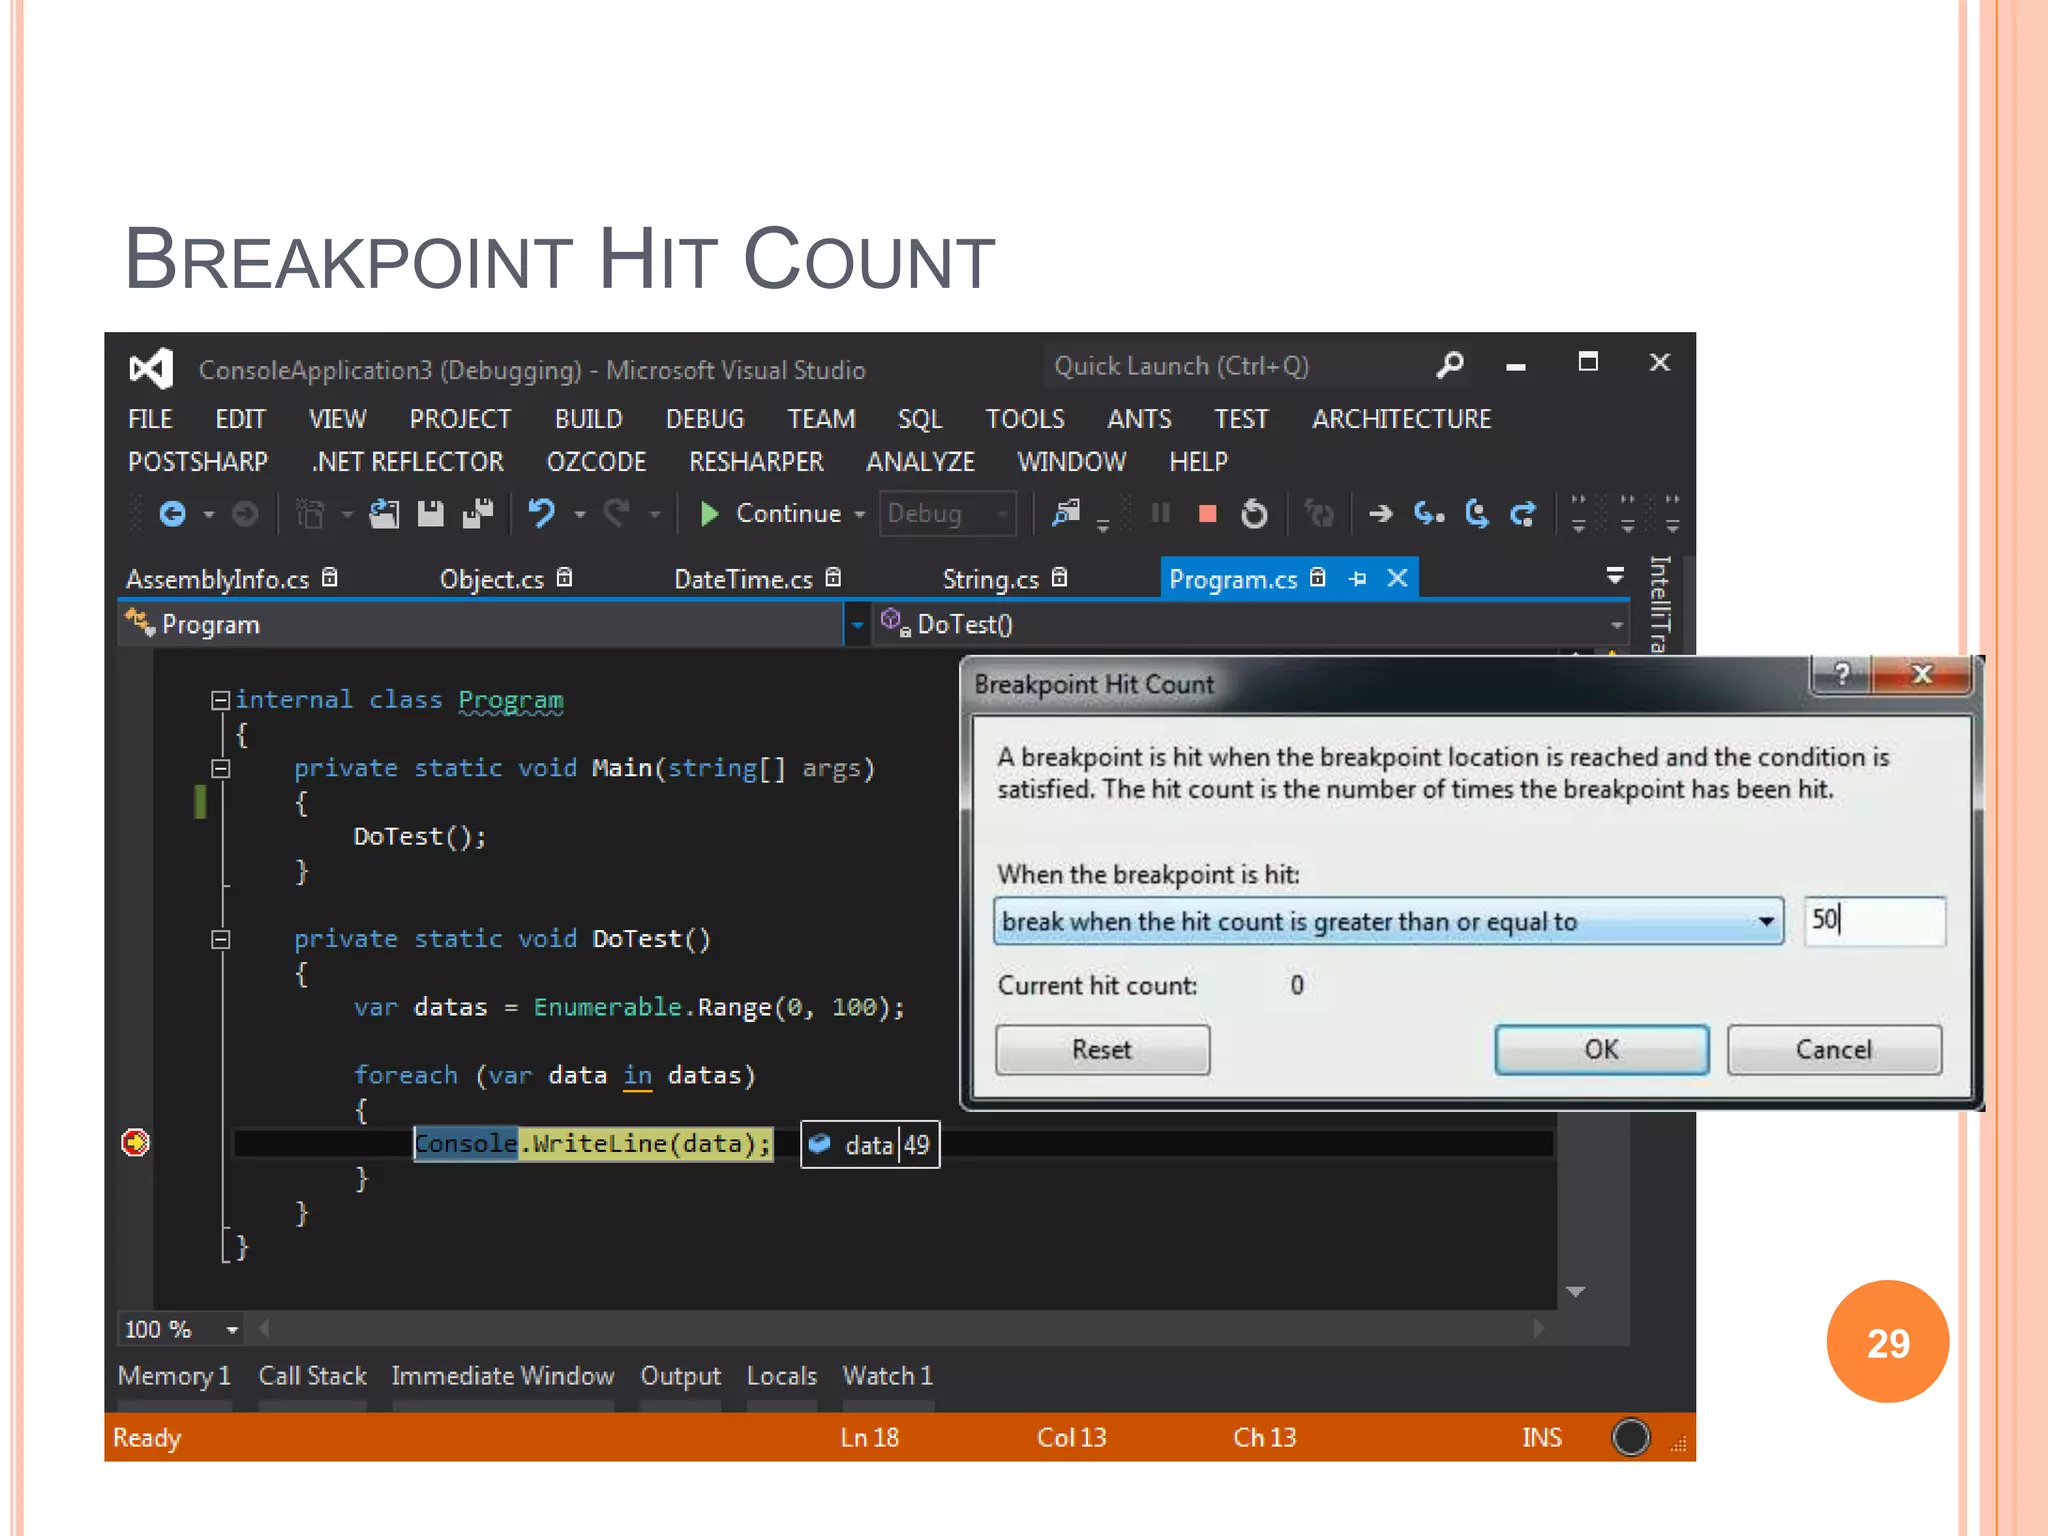Click the data 49 debugger datatip
The width and height of the screenshot is (2048, 1536).
pos(870,1145)
